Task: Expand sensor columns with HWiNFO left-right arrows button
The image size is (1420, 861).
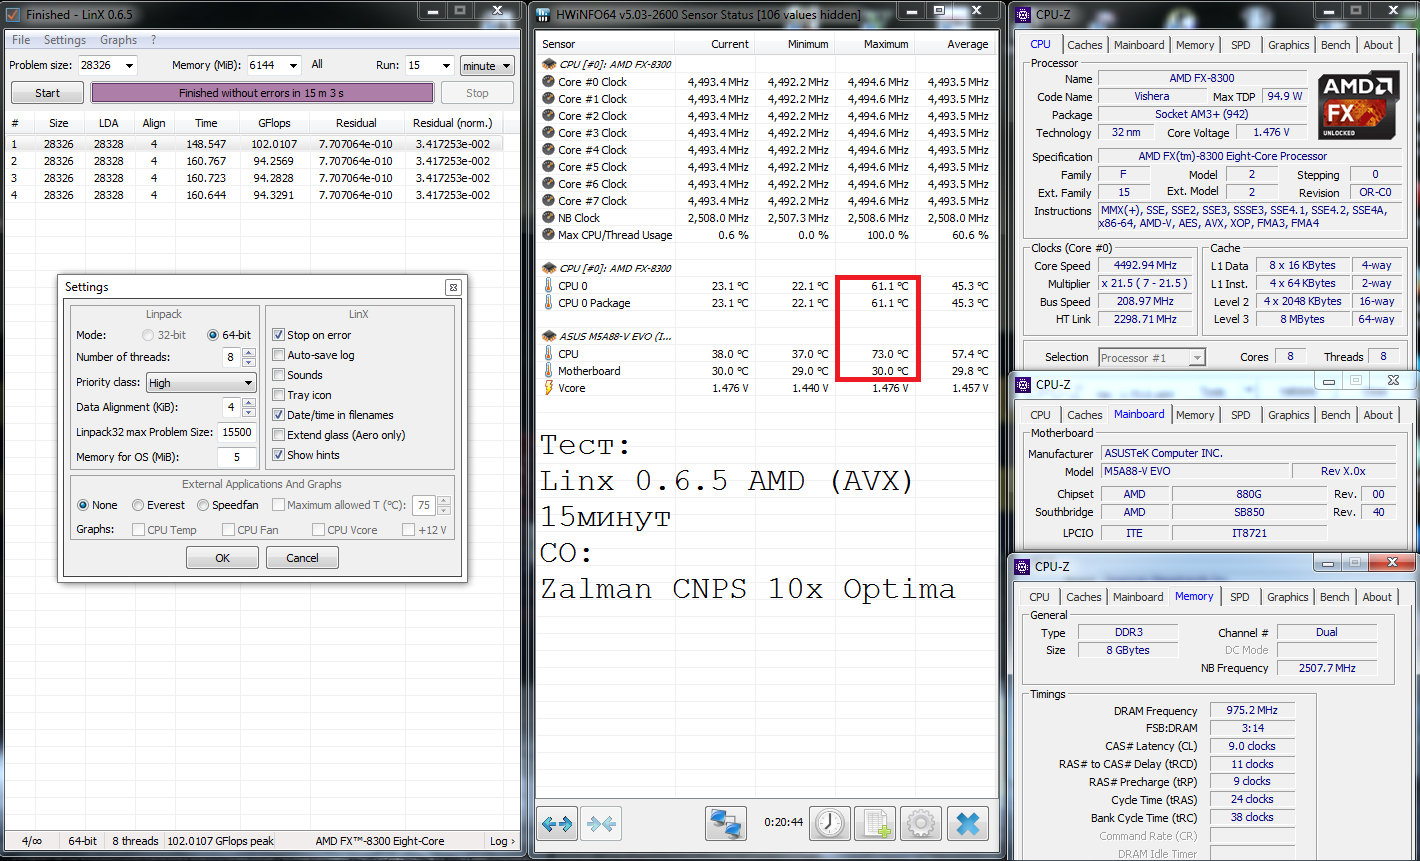Action: (557, 824)
